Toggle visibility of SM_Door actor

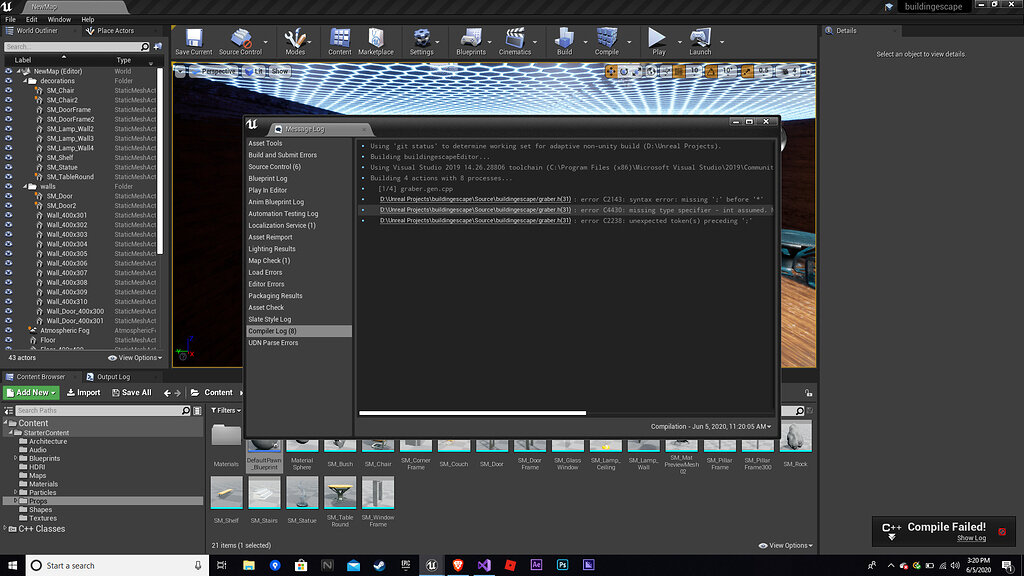coord(8,196)
